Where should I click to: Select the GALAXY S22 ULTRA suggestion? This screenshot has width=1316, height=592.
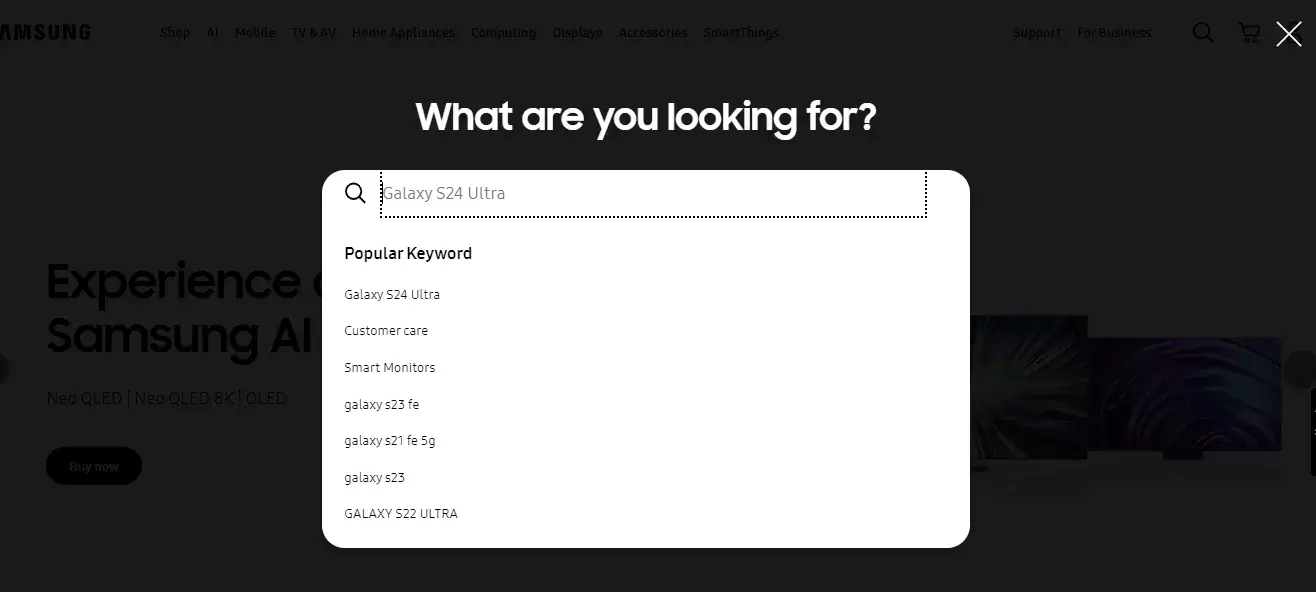pos(401,513)
